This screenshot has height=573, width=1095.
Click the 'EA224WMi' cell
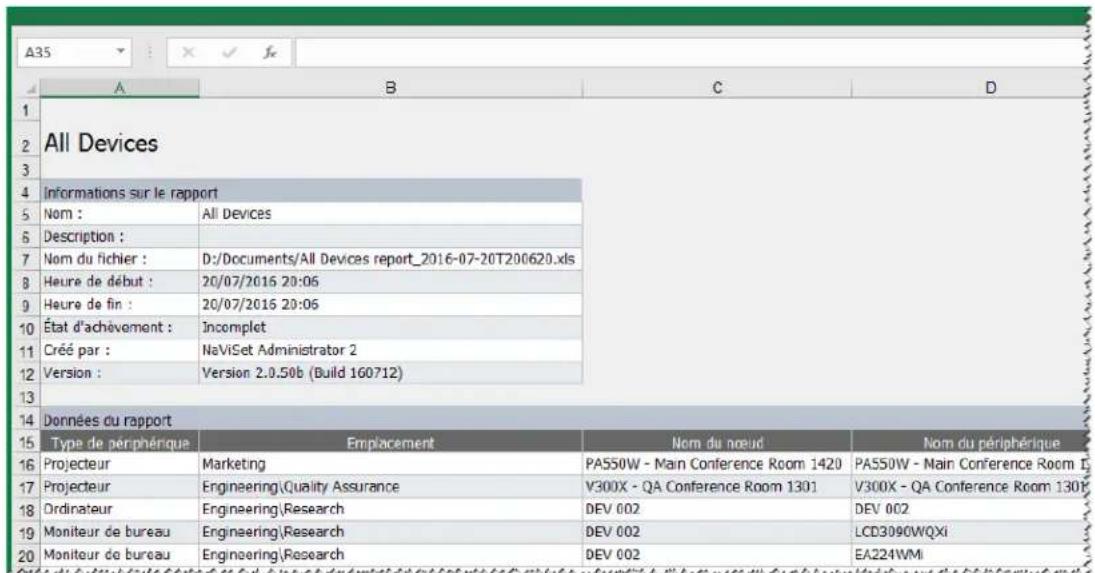pos(969,556)
